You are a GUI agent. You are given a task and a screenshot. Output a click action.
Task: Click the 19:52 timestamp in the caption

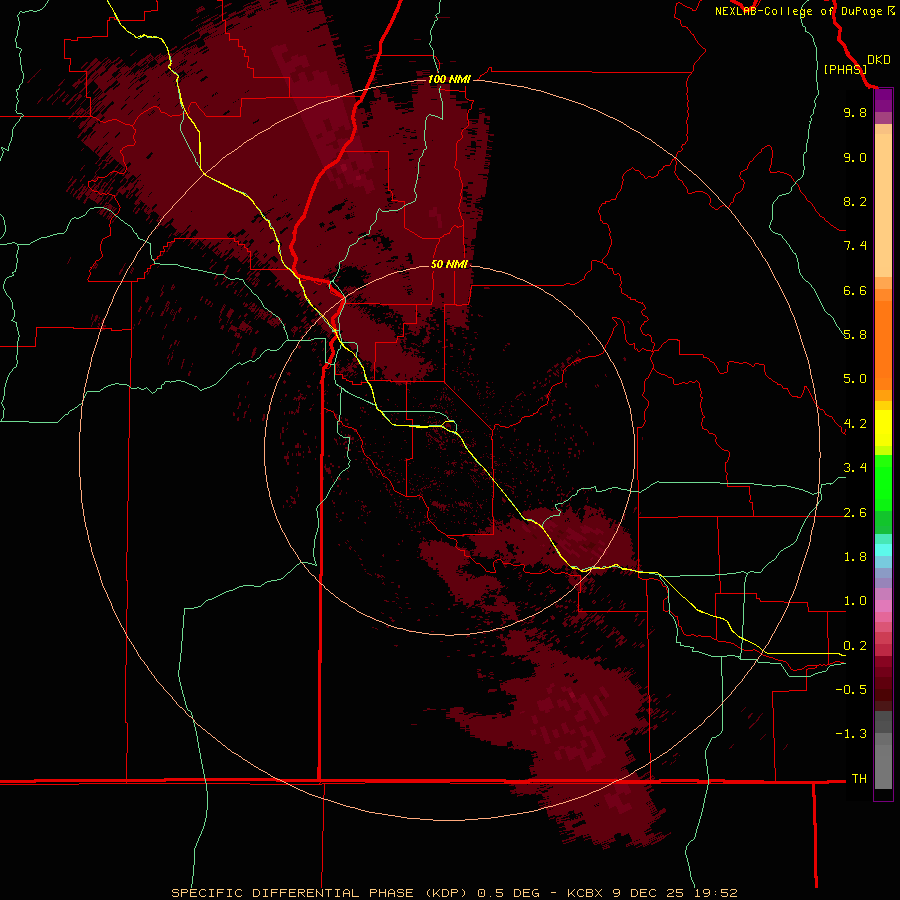click(717, 893)
